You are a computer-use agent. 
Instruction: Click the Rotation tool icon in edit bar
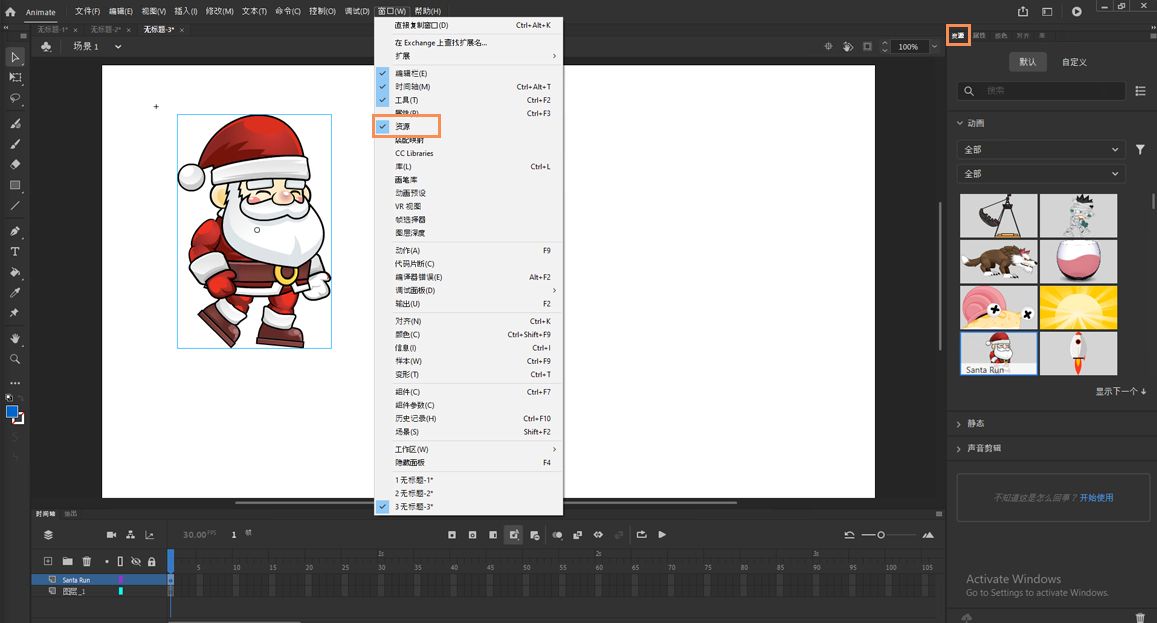pos(848,47)
